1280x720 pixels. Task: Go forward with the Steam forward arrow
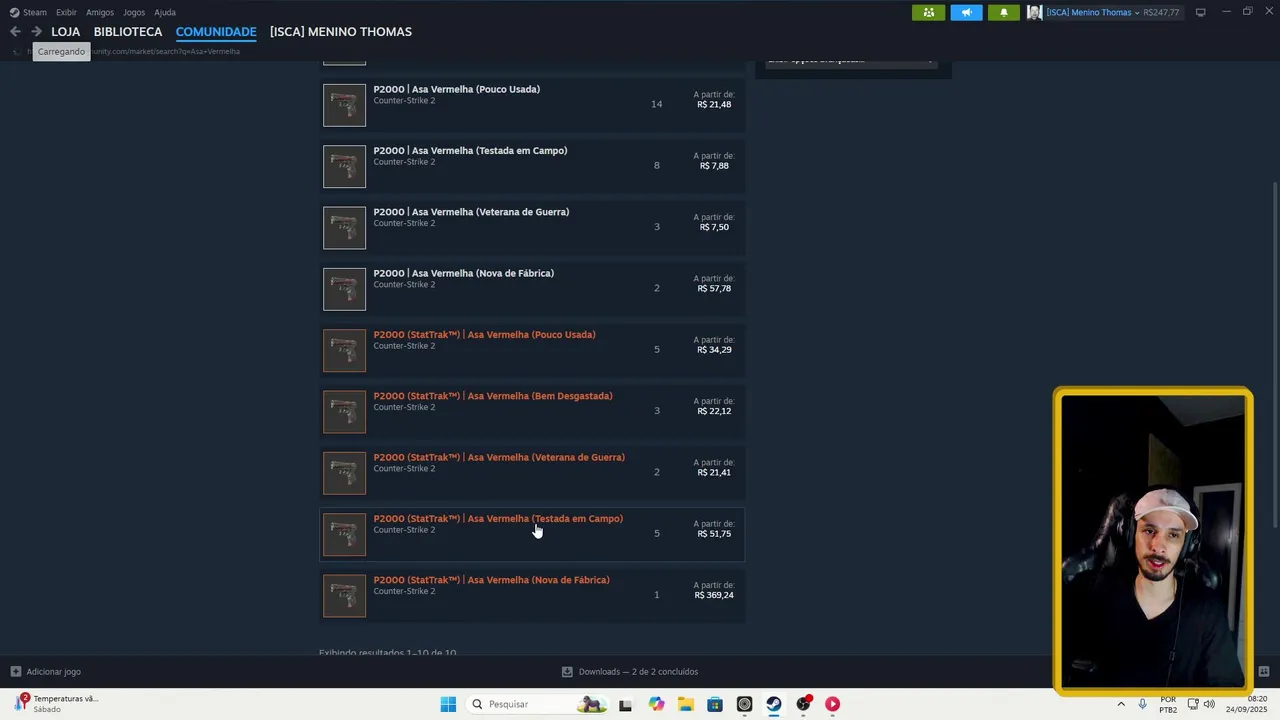click(x=36, y=32)
